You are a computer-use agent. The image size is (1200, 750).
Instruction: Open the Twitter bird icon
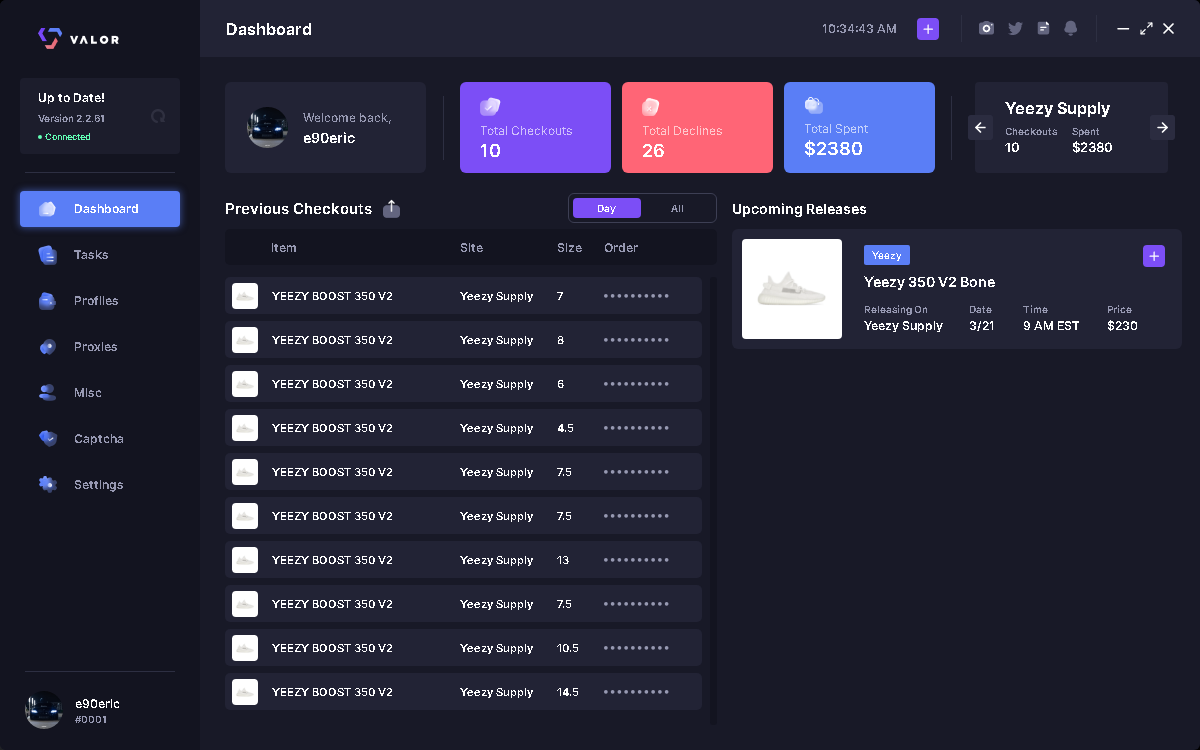tap(1015, 29)
